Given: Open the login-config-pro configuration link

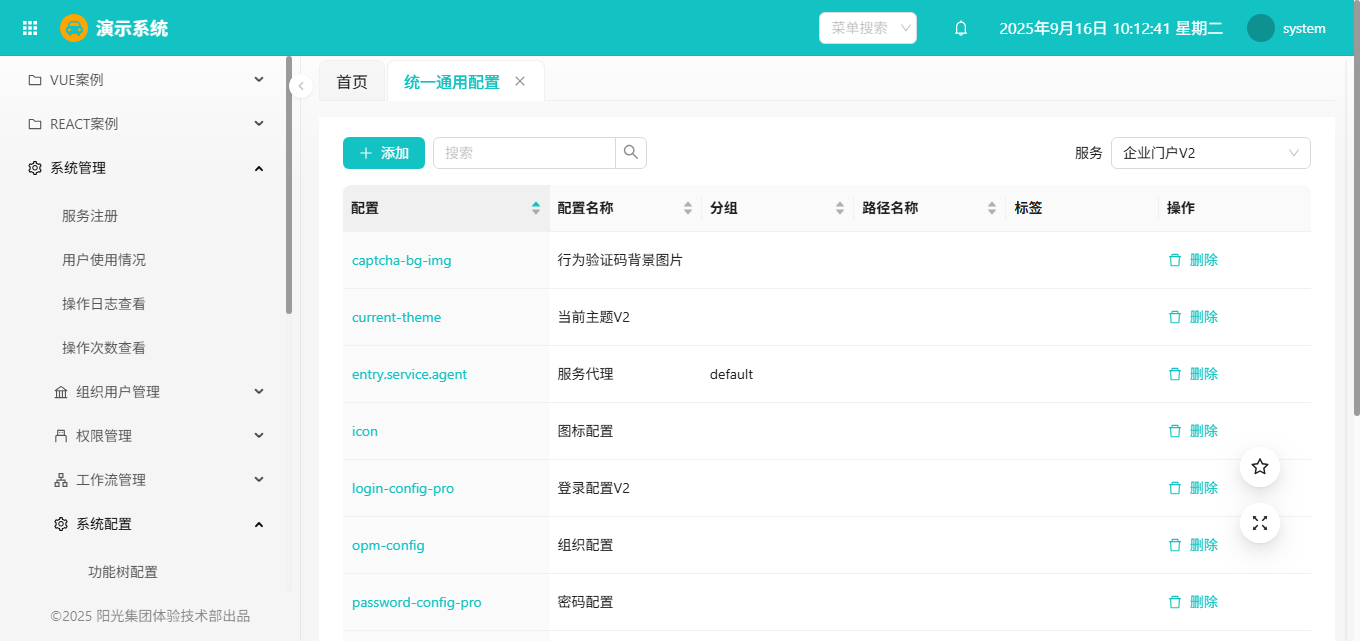Looking at the screenshot, I should [x=403, y=489].
